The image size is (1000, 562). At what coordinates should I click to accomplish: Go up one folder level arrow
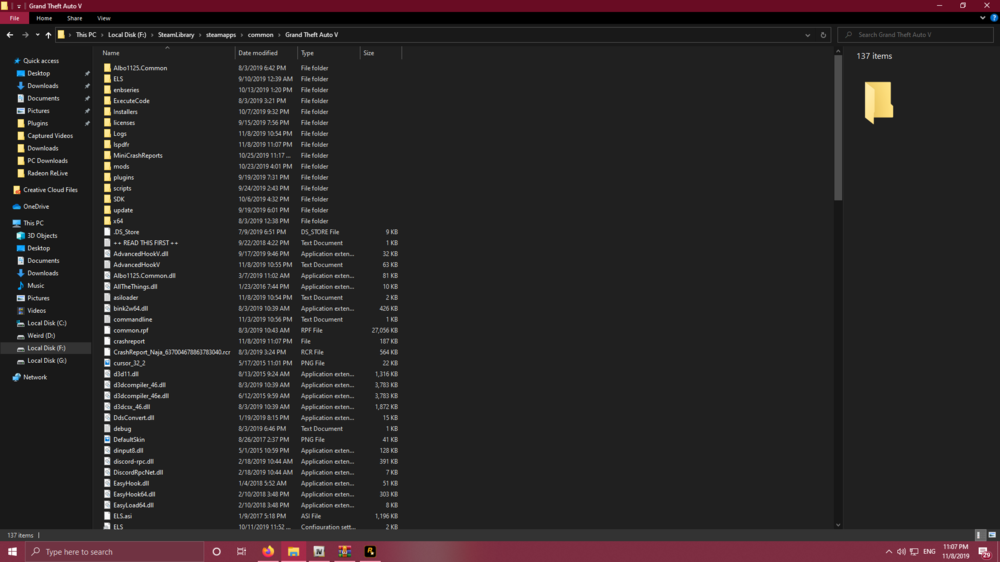click(x=48, y=35)
